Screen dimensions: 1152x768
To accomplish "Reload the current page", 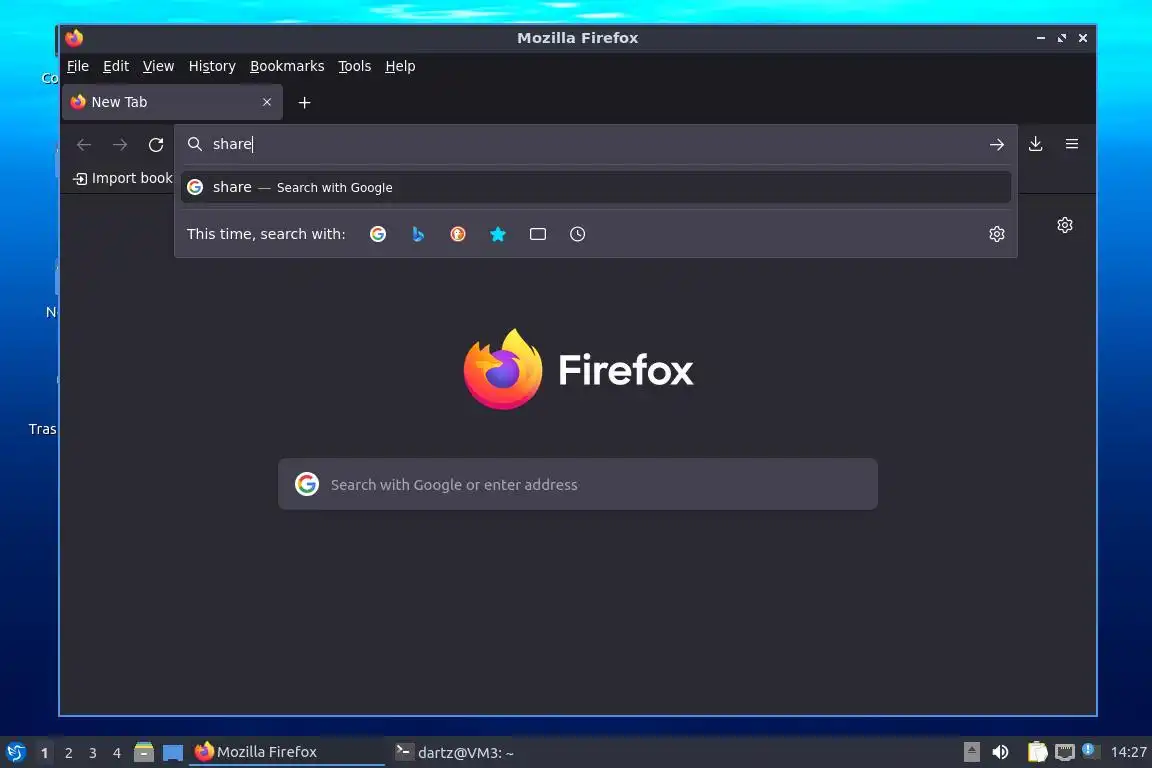I will [x=156, y=145].
